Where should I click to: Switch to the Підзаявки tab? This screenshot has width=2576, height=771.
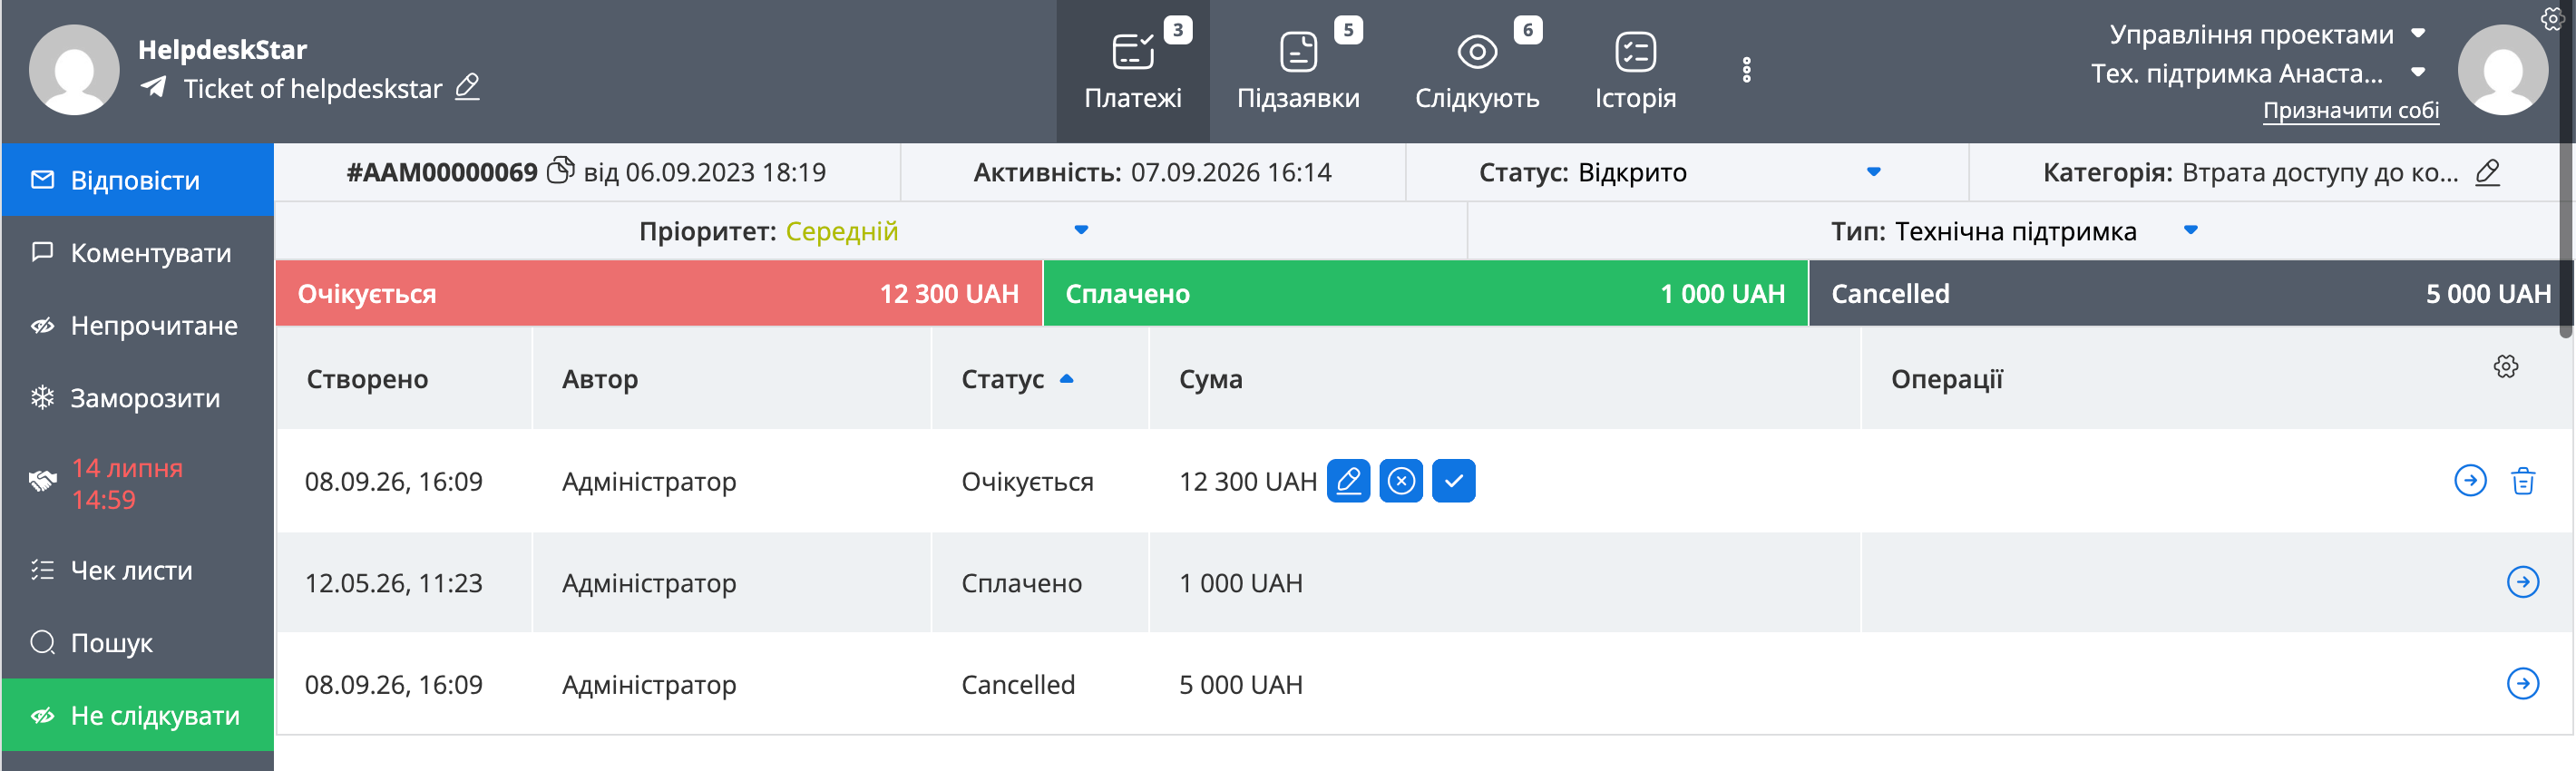(1298, 71)
